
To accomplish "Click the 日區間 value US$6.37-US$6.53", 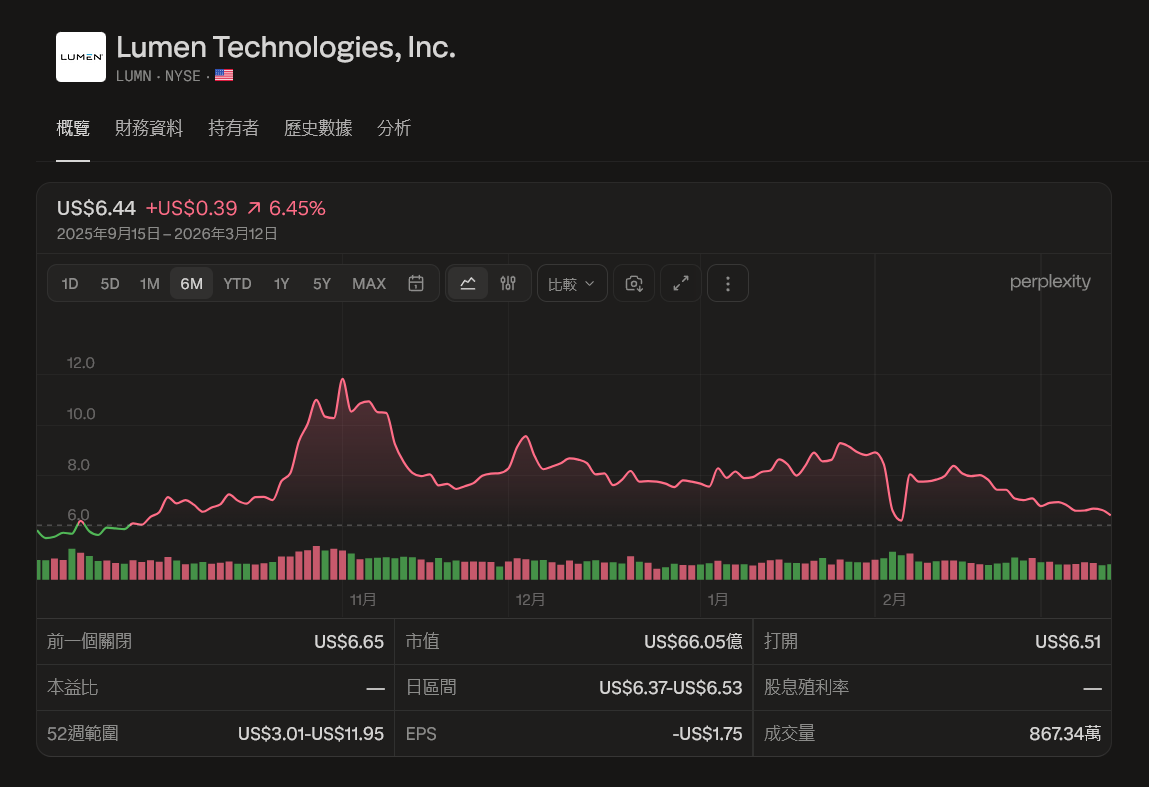I will 670,687.
